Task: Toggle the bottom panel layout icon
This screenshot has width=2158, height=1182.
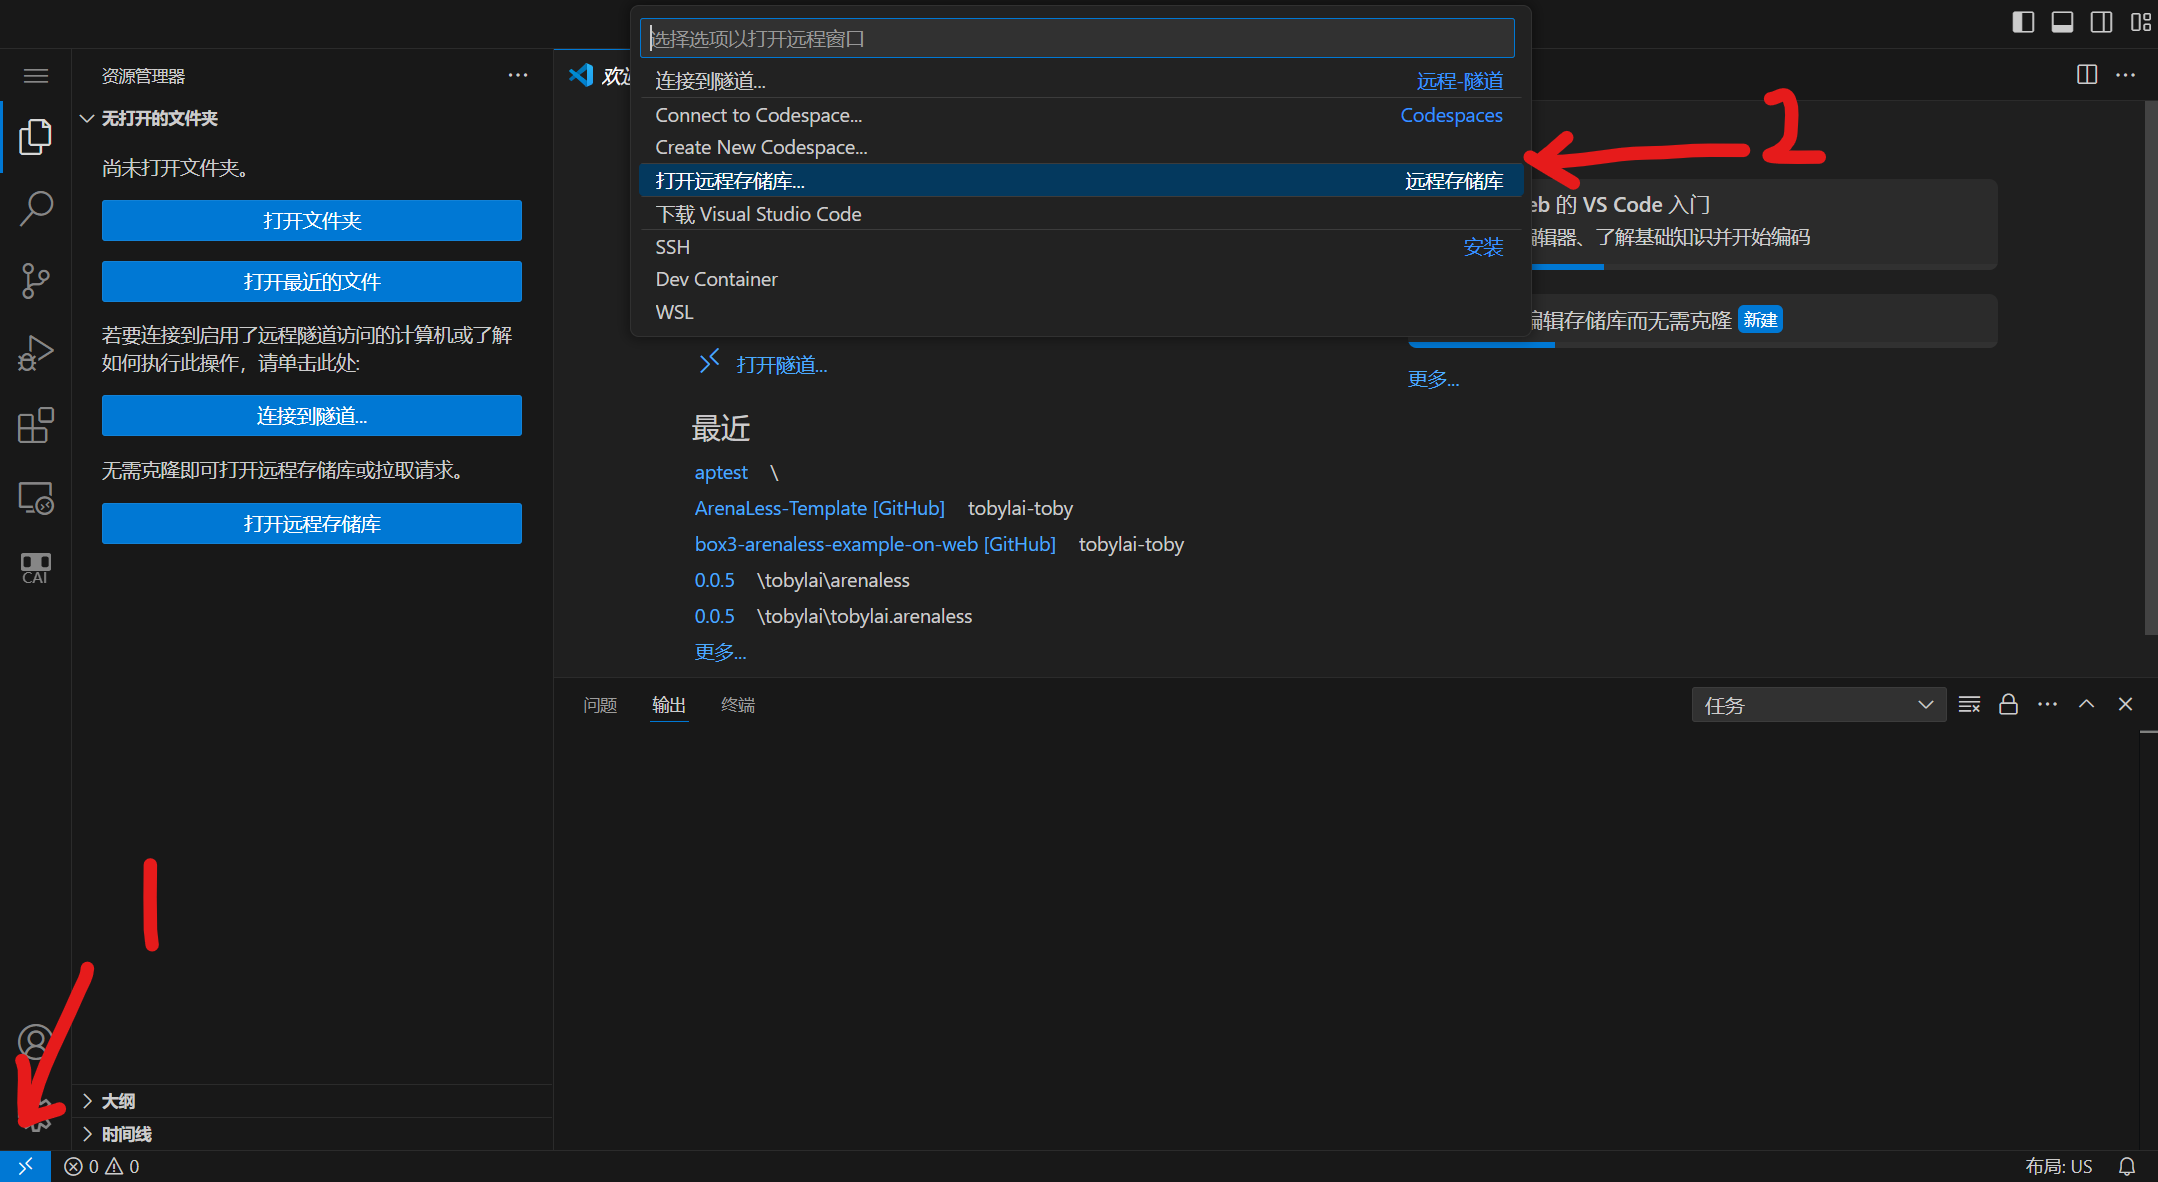Action: coord(2062,22)
